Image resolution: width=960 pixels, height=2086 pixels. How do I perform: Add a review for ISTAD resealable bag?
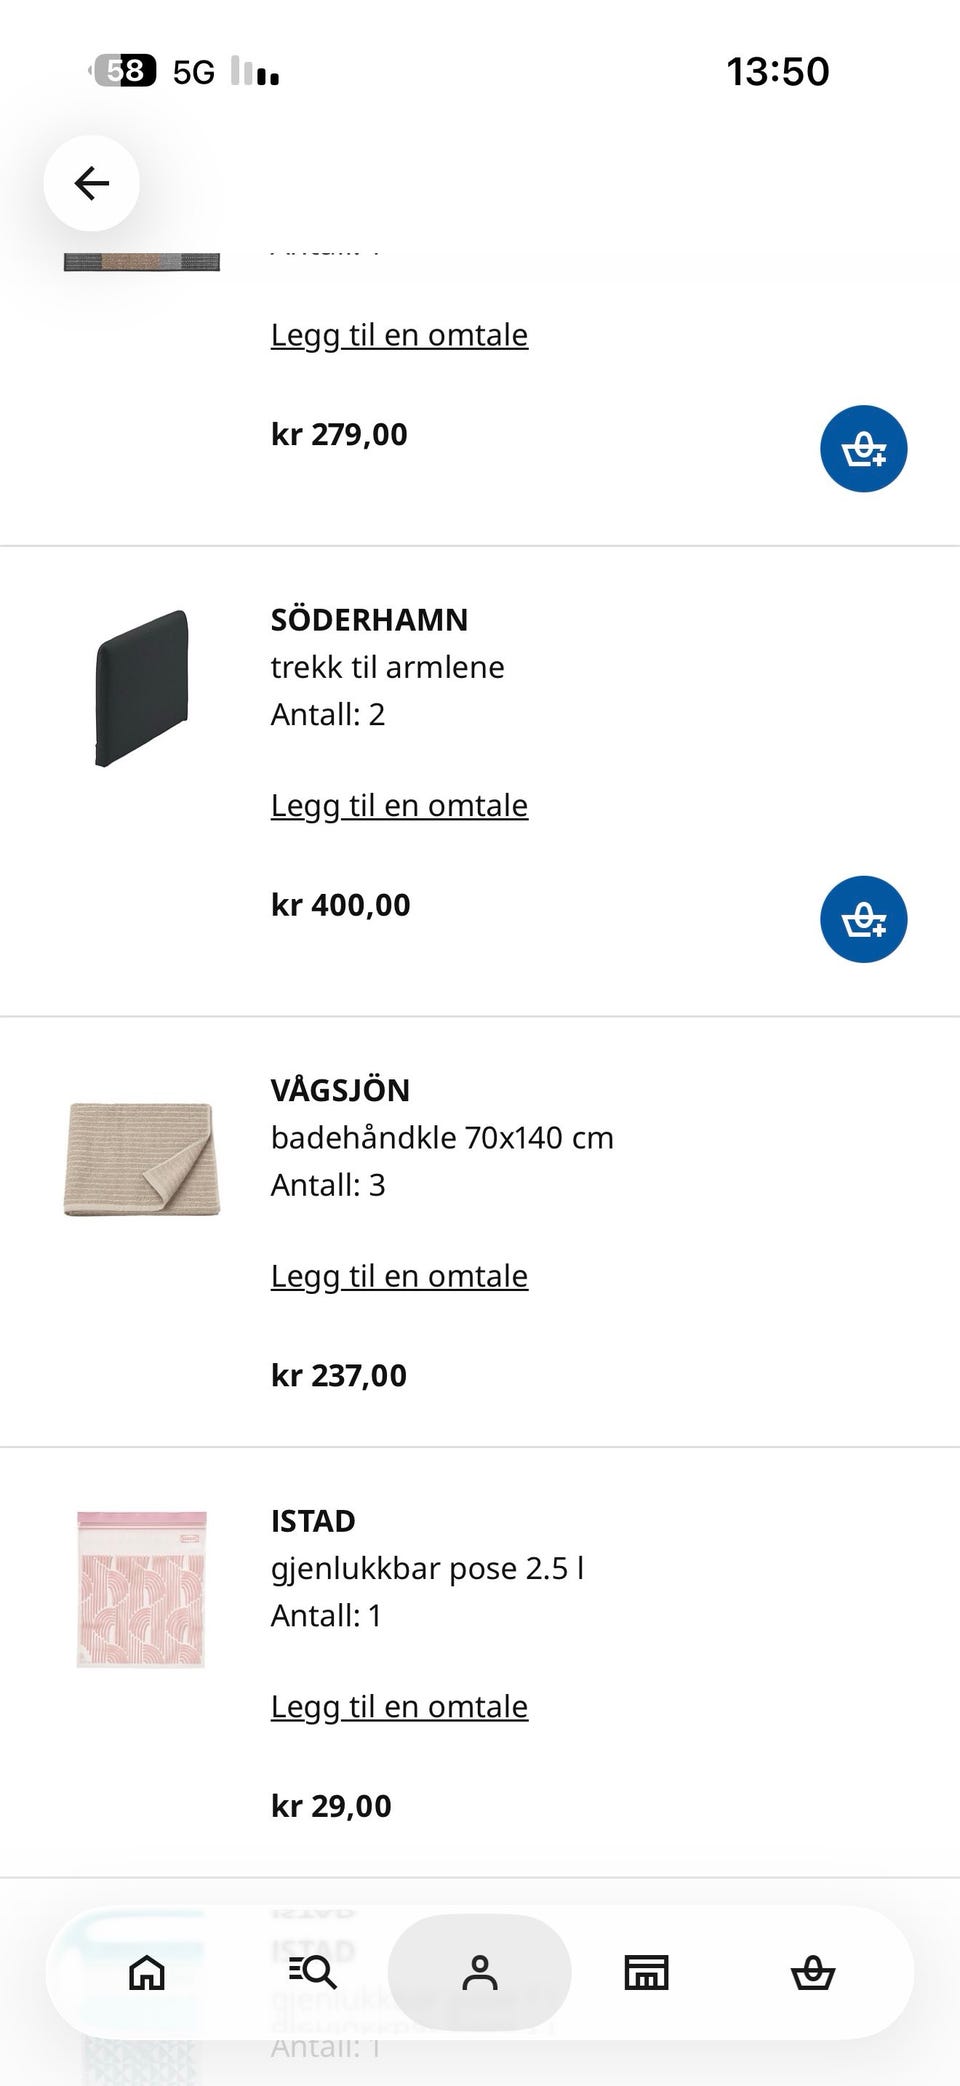[399, 1707]
